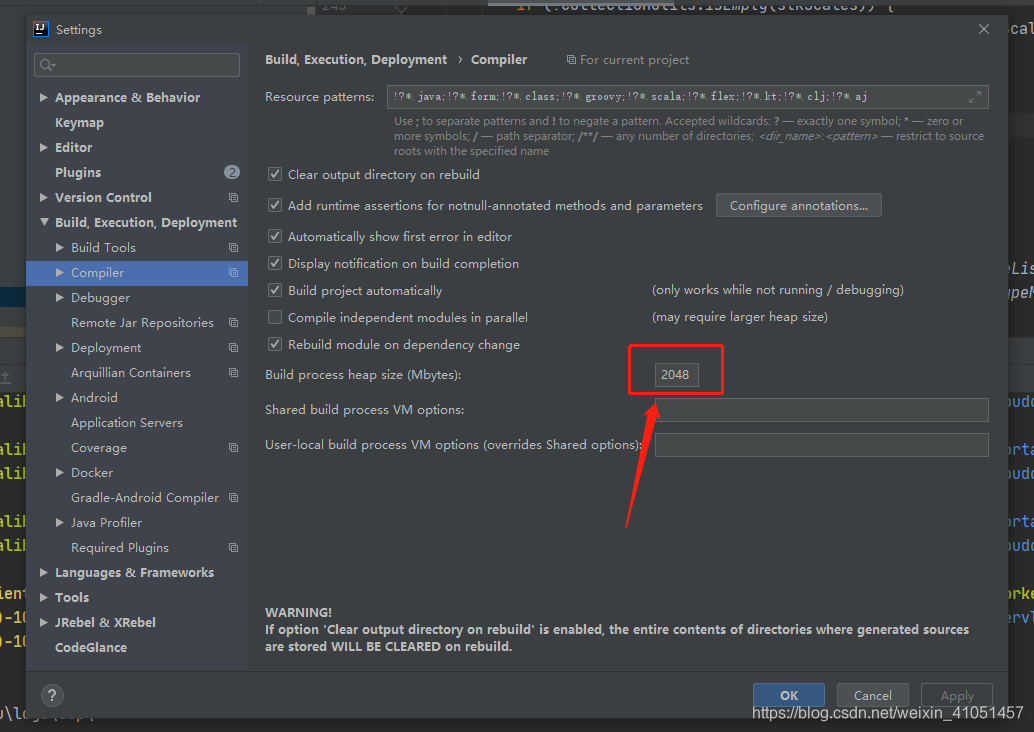
Task: Toggle Rebuild module on dependency change
Action: tap(275, 345)
